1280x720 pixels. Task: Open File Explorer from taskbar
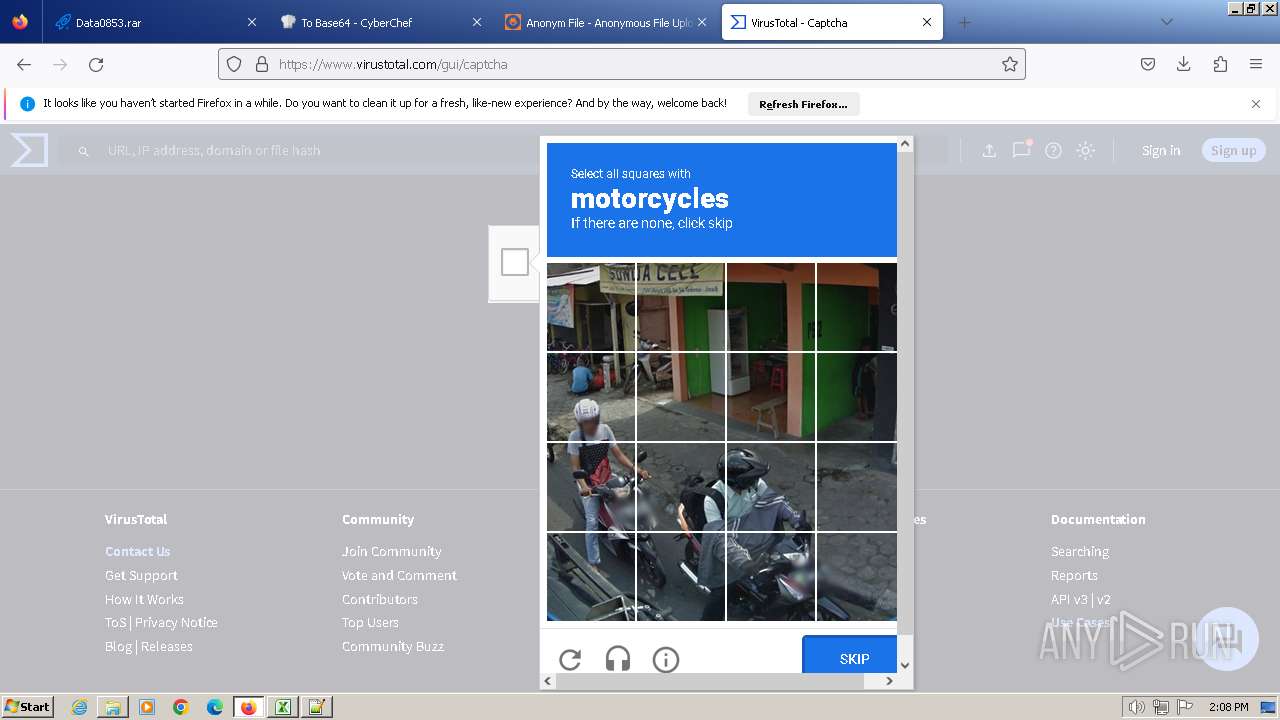(113, 707)
